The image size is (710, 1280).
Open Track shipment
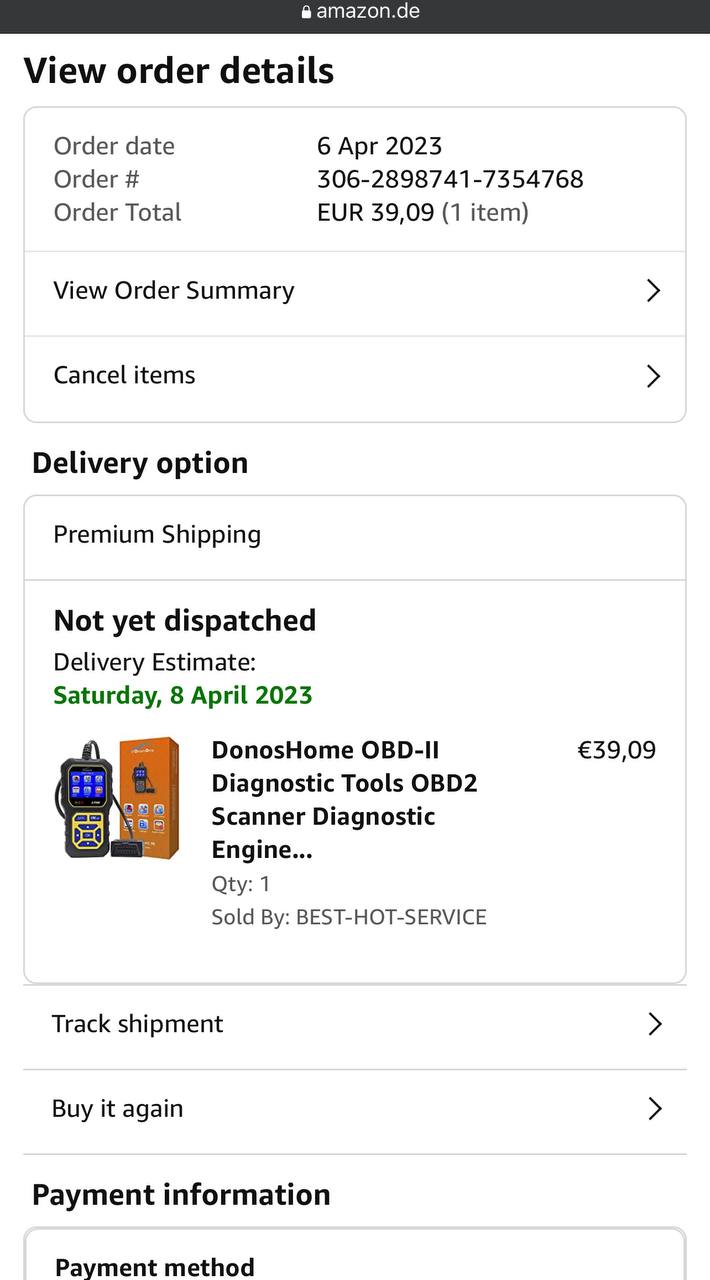138,1024
